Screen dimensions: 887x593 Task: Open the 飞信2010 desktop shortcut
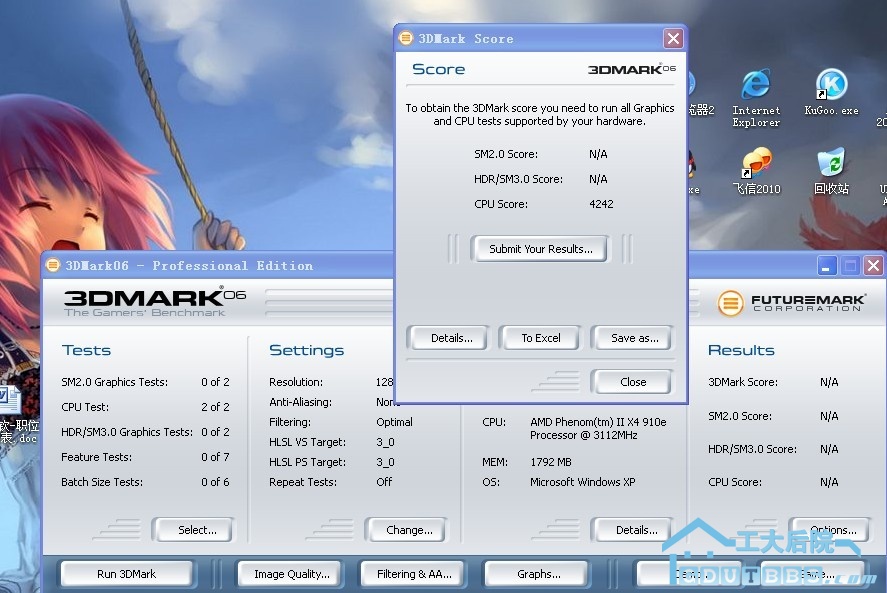pos(756,166)
